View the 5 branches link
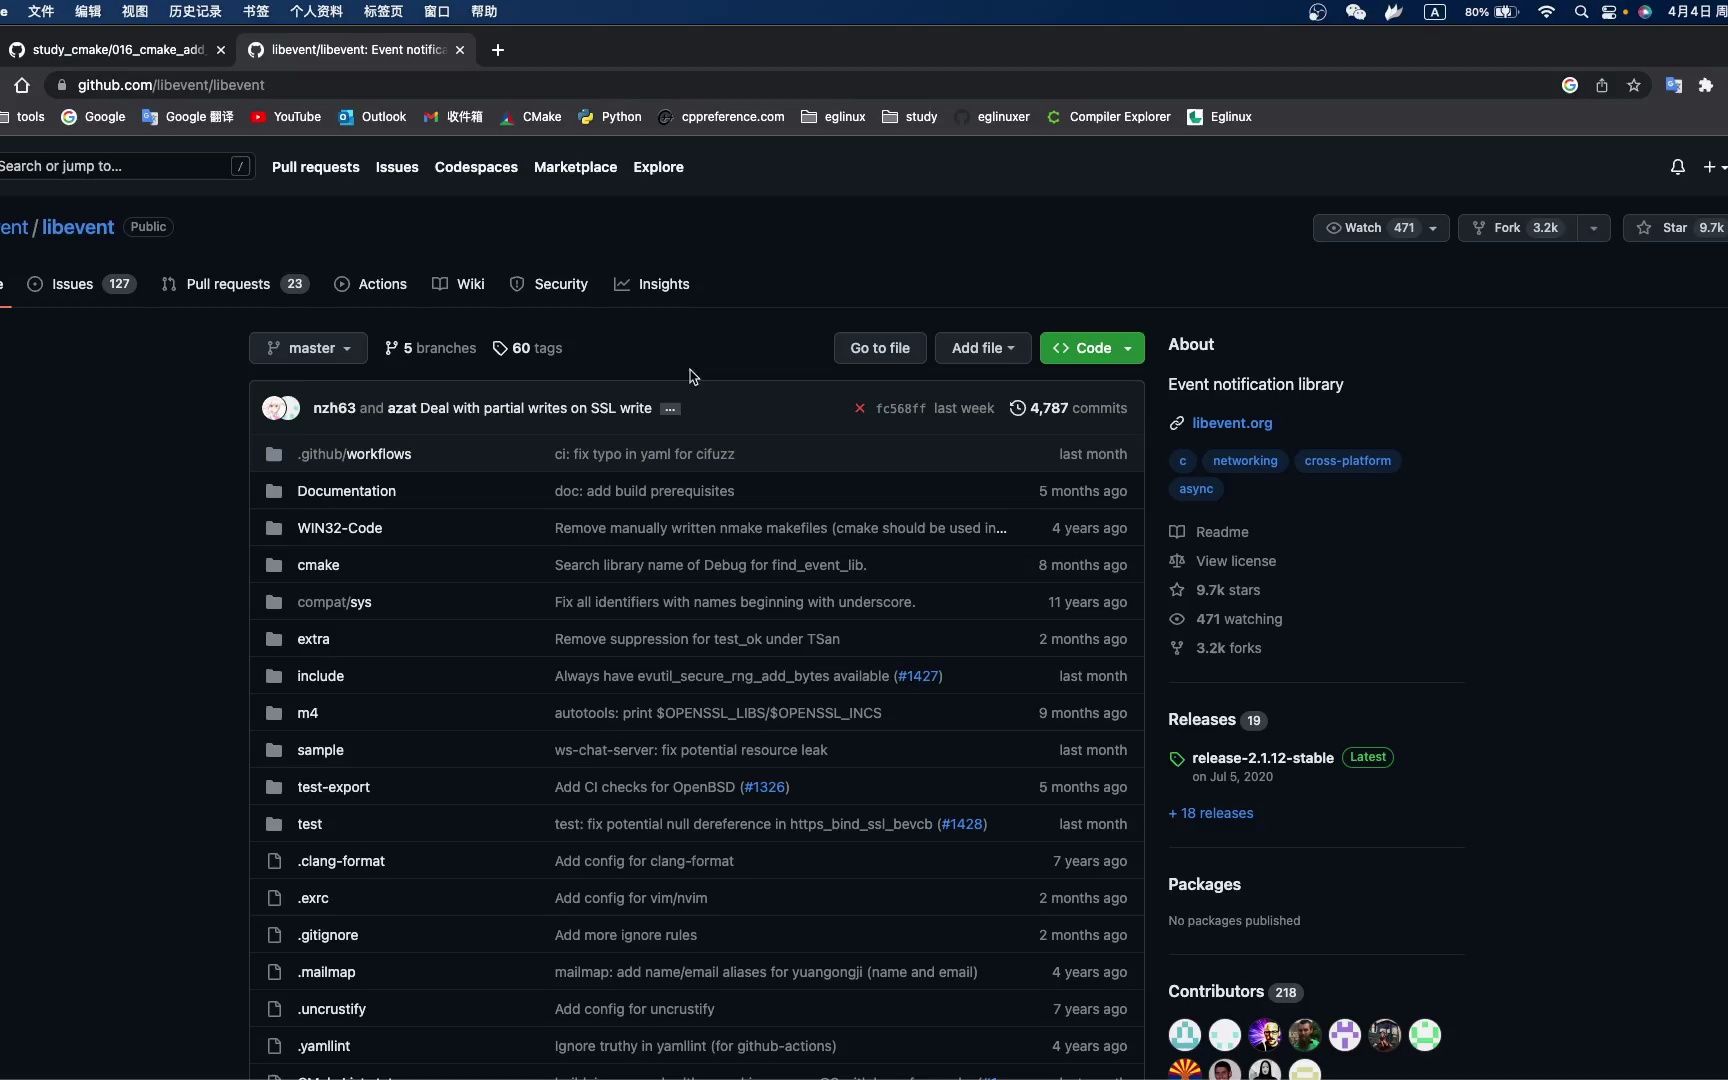 [430, 348]
